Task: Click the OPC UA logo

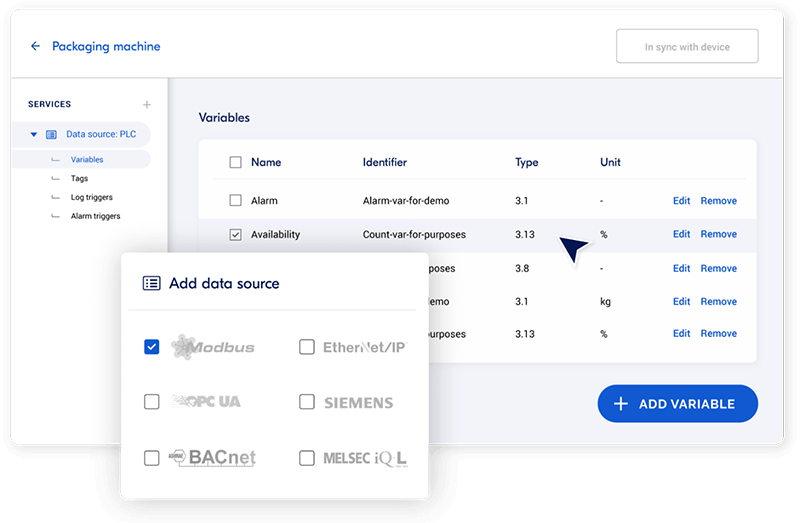Action: pos(206,402)
